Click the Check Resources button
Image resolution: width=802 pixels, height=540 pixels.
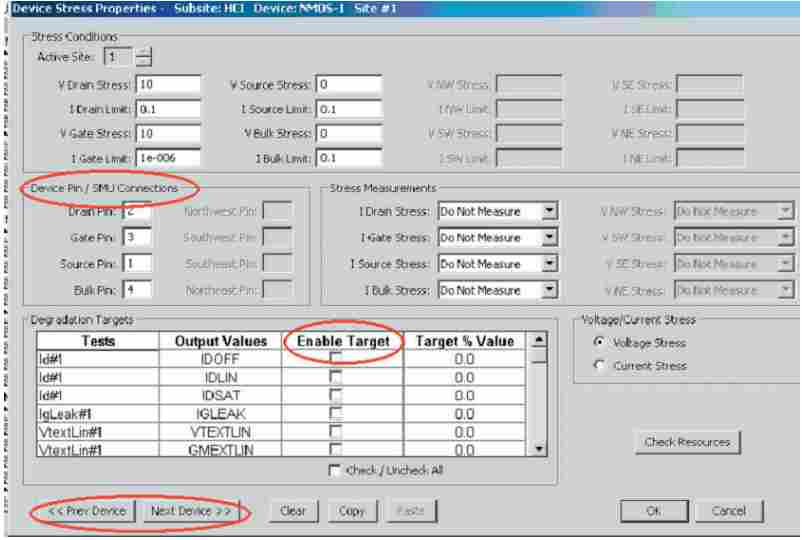click(x=686, y=442)
